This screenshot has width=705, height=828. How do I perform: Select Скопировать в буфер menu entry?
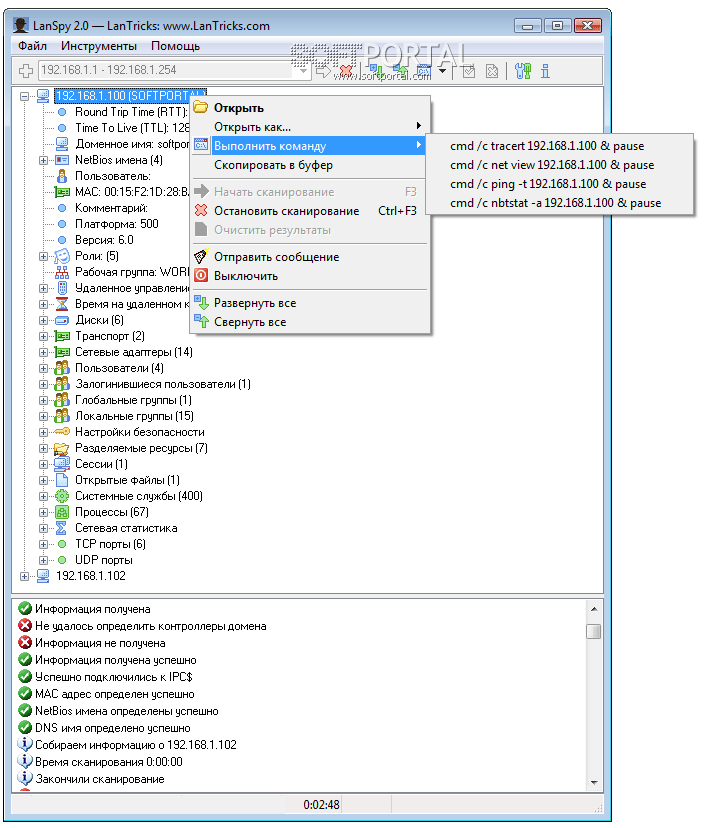(310, 165)
